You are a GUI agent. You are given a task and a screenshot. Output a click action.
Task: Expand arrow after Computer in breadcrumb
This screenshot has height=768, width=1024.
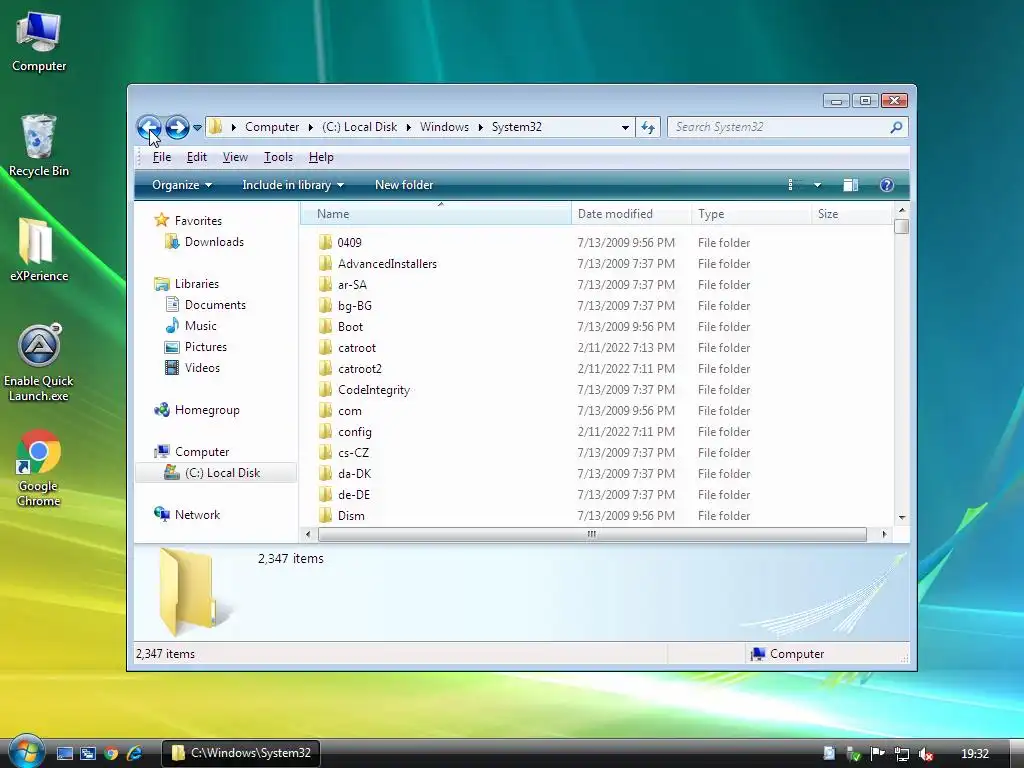(310, 127)
